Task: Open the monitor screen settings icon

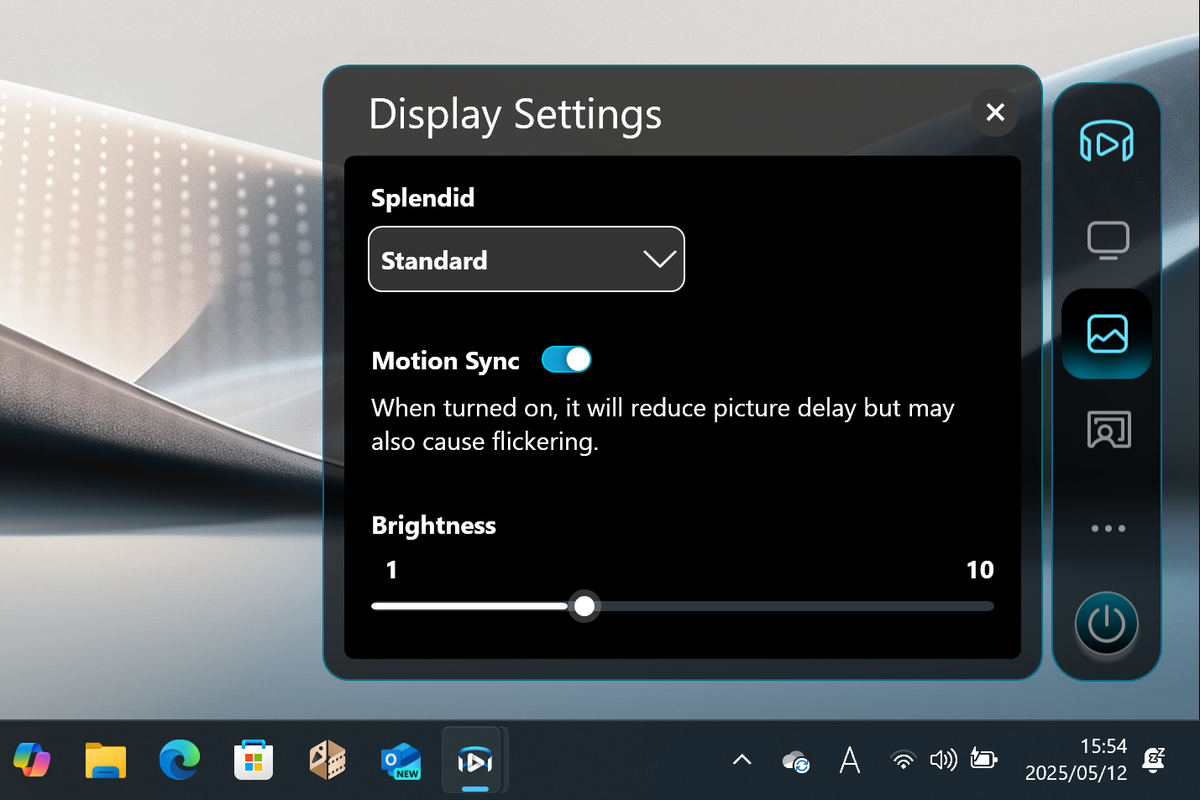Action: point(1107,240)
